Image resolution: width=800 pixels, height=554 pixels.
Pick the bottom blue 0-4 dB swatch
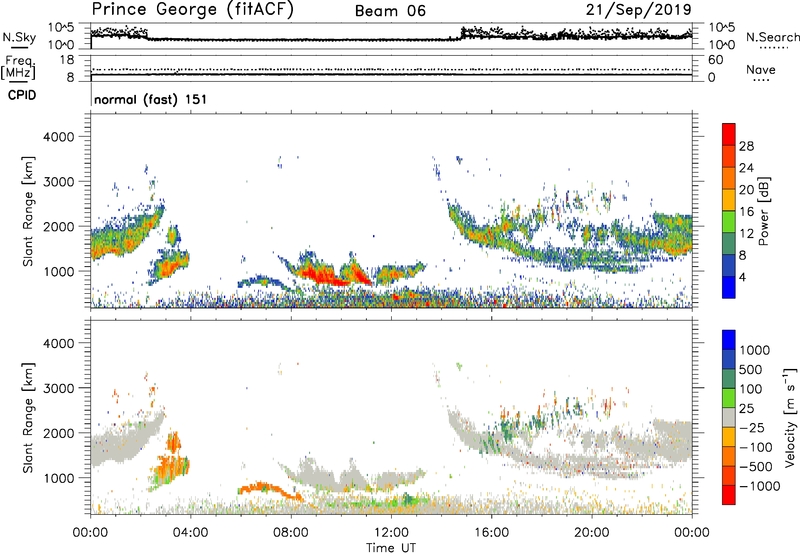pos(729,287)
